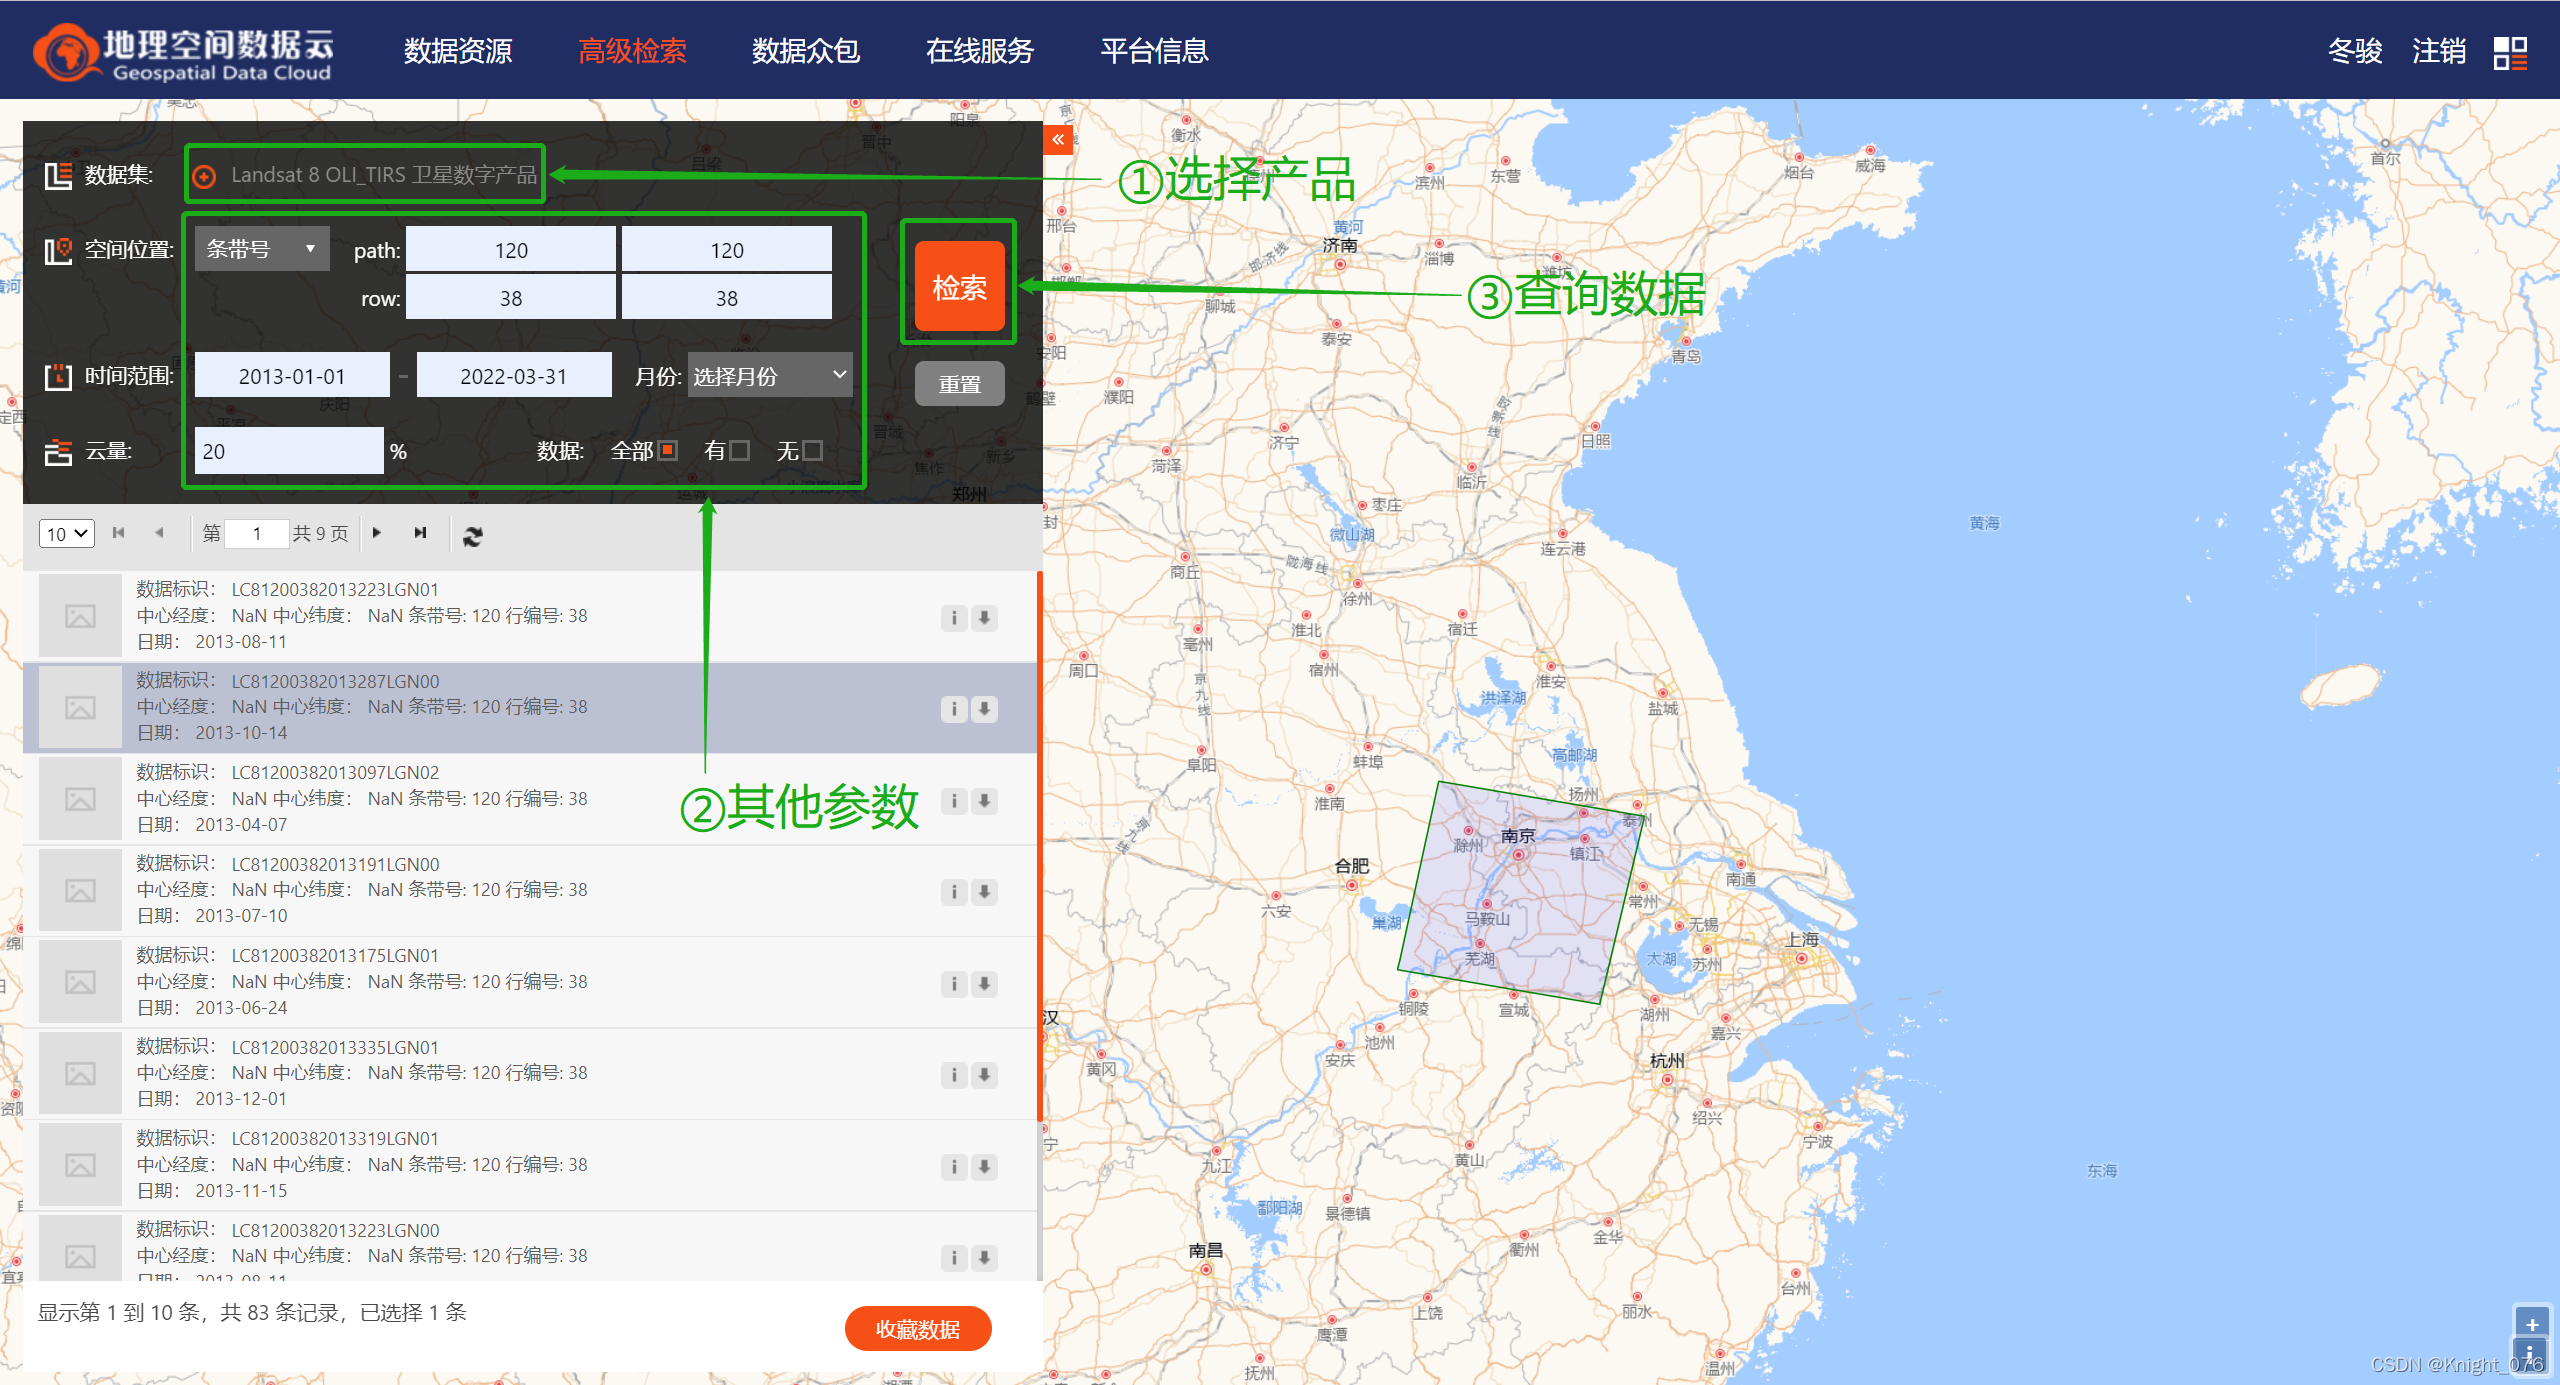The height and width of the screenshot is (1385, 2560).
Task: Collapse the search panel with double-arrow icon
Action: pyautogui.click(x=1058, y=140)
